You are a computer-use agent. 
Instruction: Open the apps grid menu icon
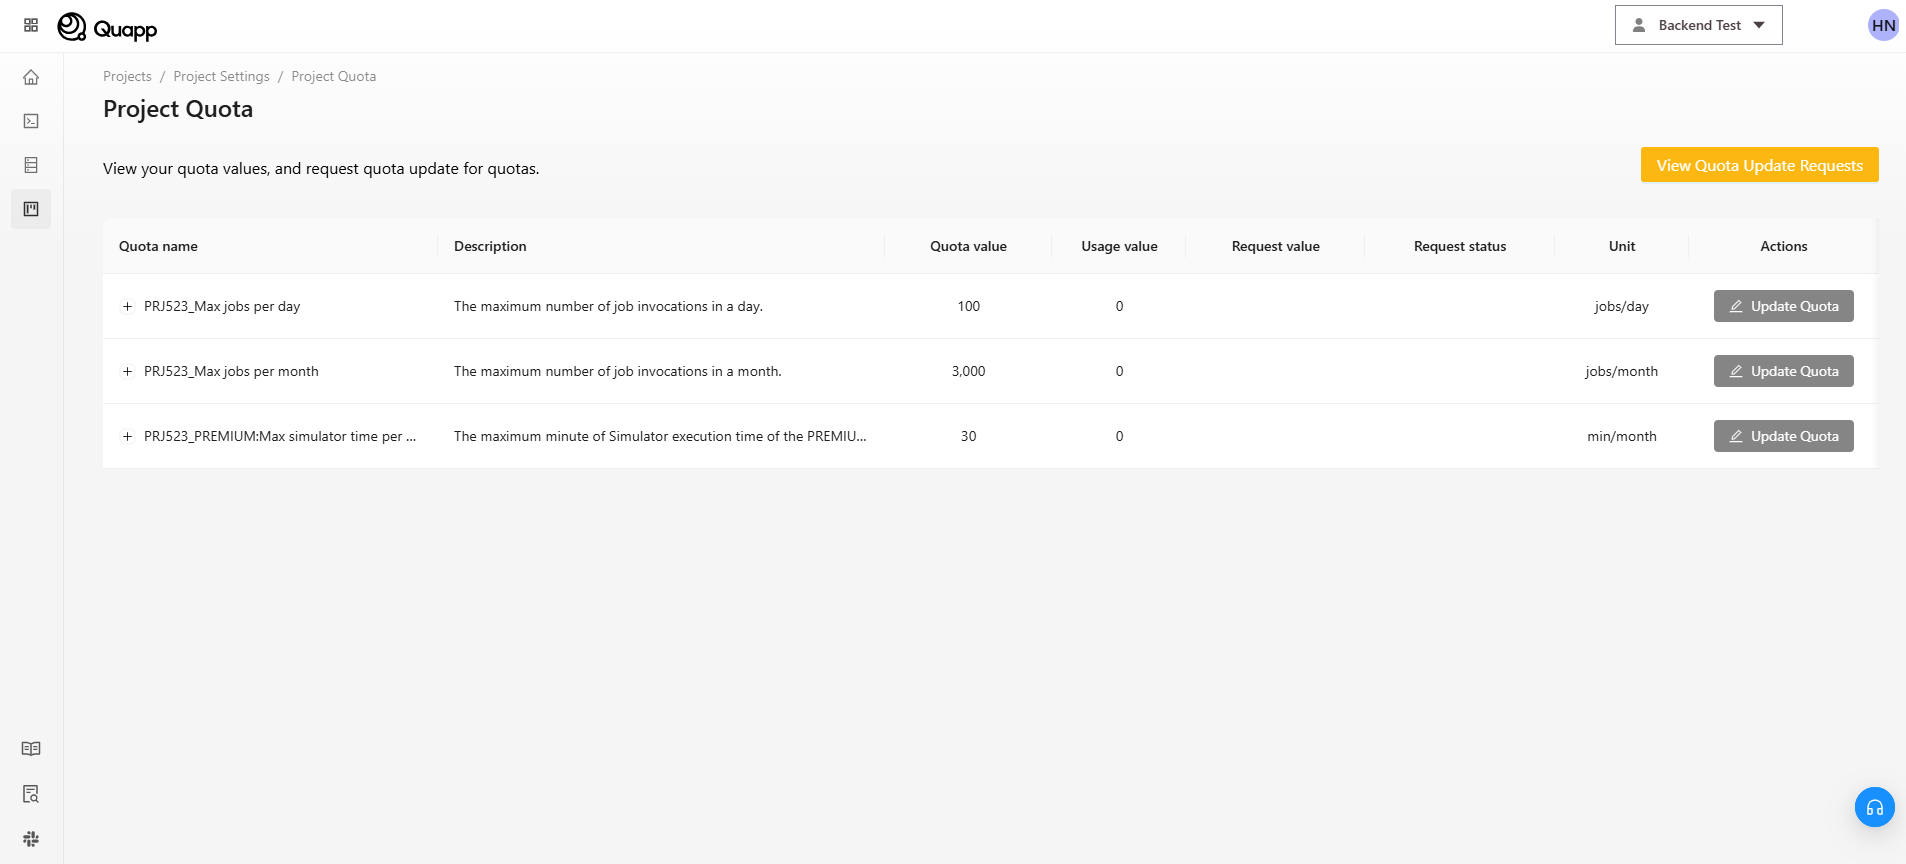pos(31,25)
